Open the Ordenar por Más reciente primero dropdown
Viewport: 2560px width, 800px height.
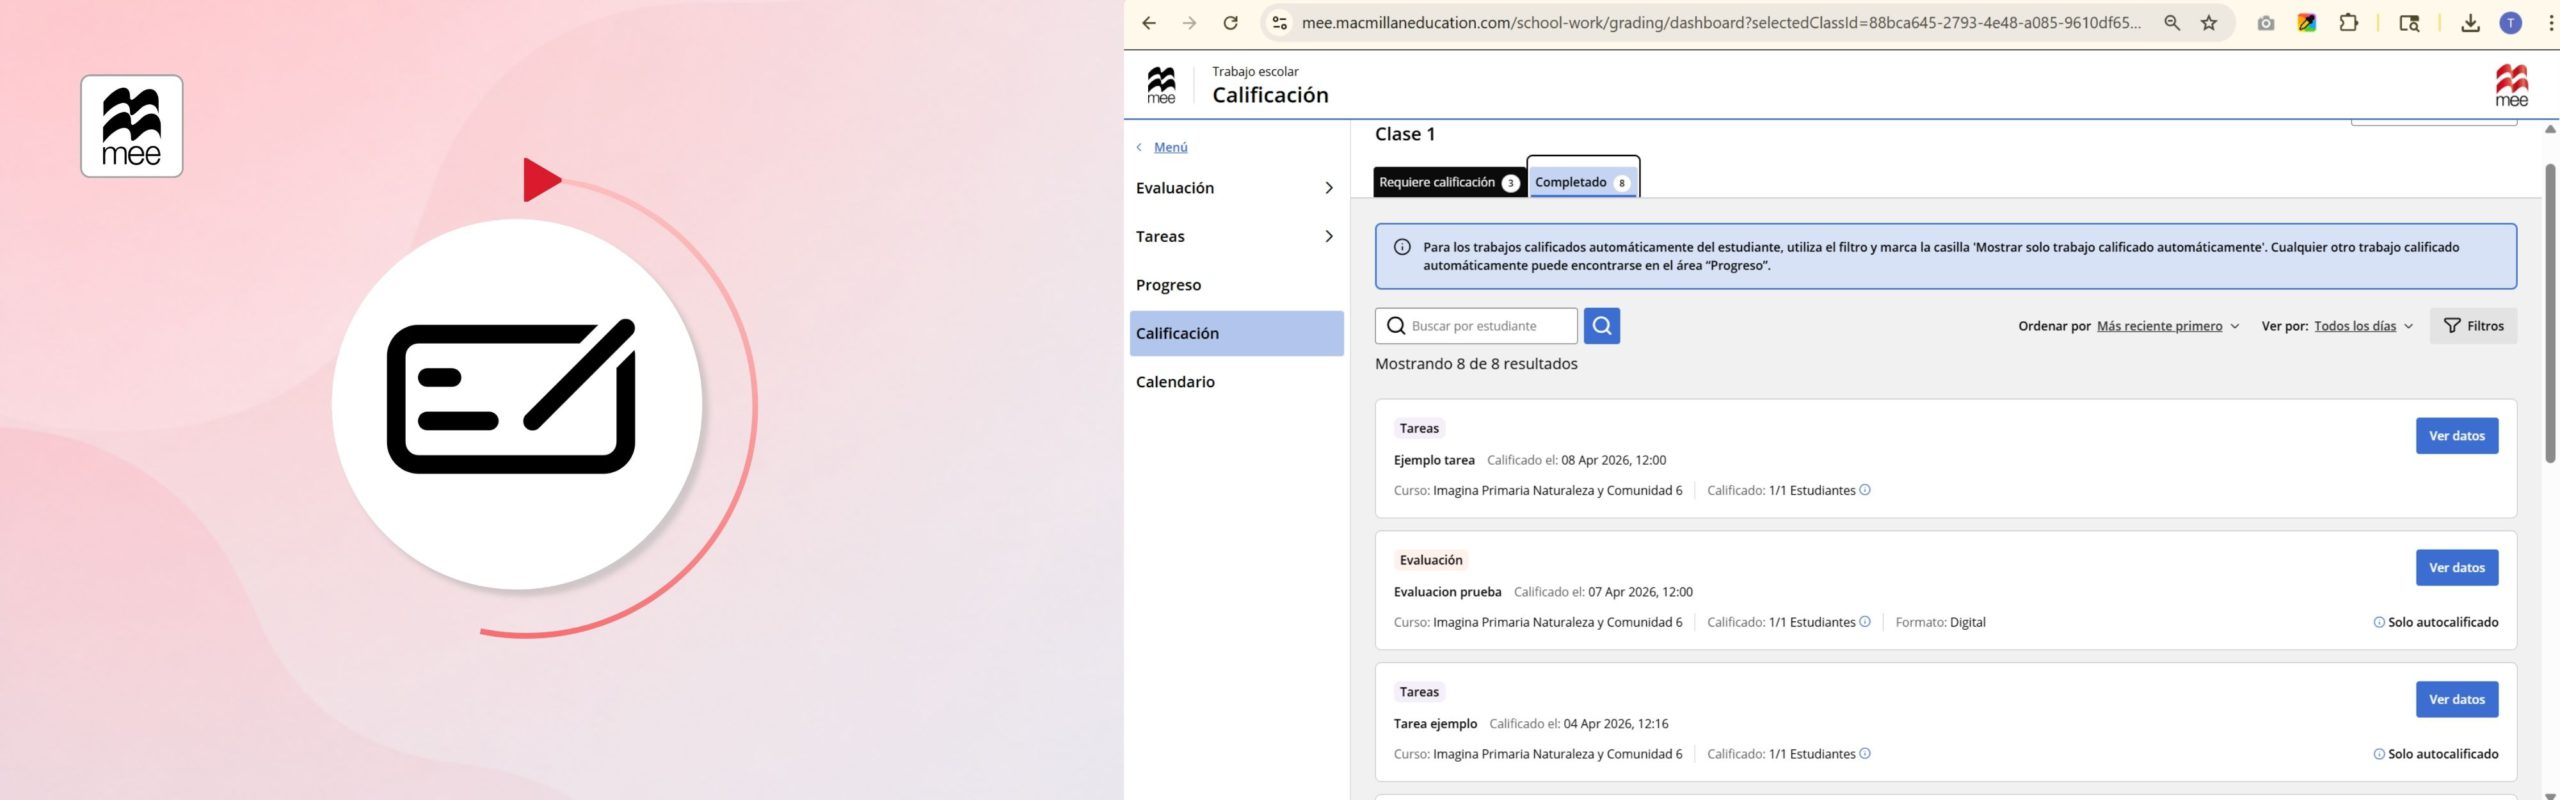pyautogui.click(x=2168, y=326)
